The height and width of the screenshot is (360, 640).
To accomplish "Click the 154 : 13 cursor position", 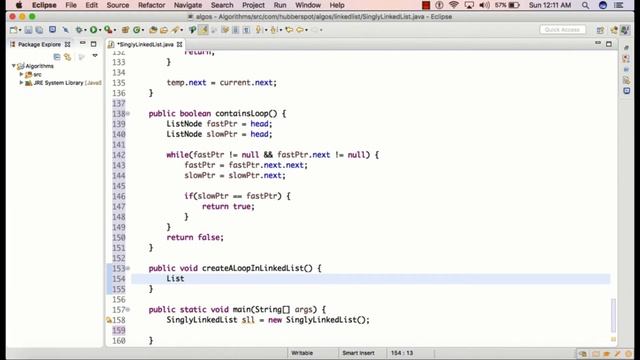I will coord(402,353).
